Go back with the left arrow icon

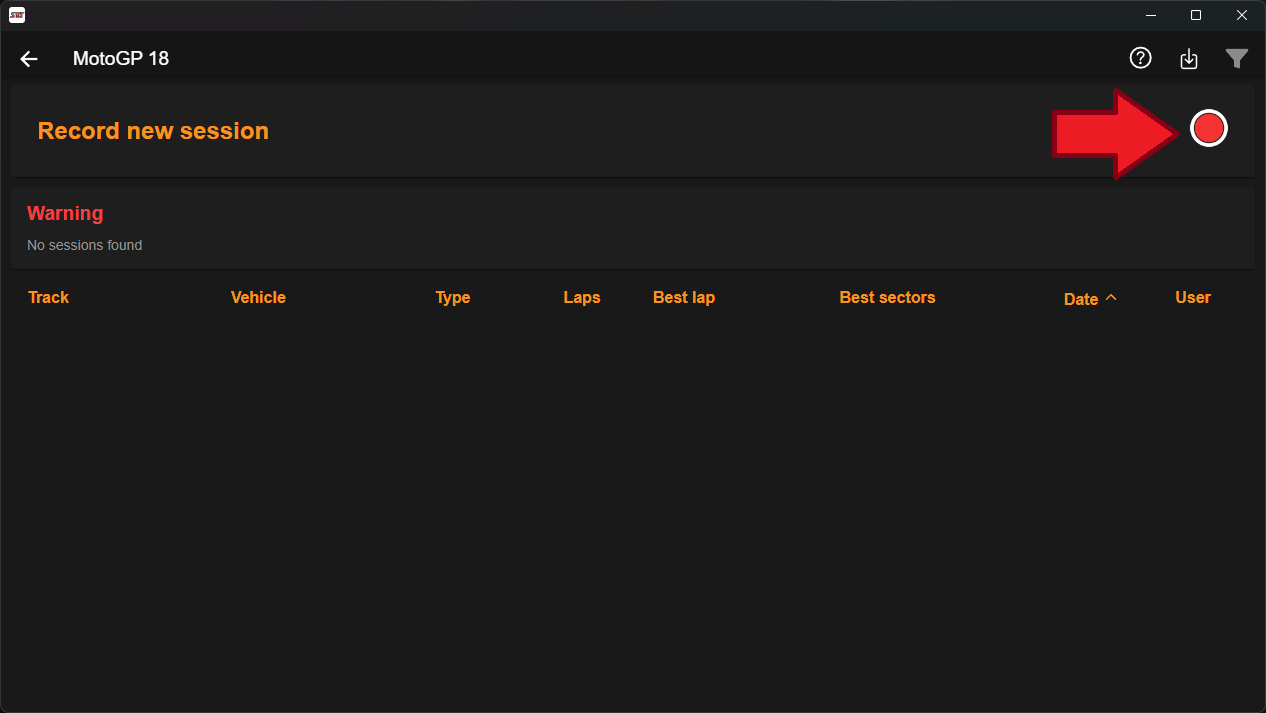click(29, 59)
